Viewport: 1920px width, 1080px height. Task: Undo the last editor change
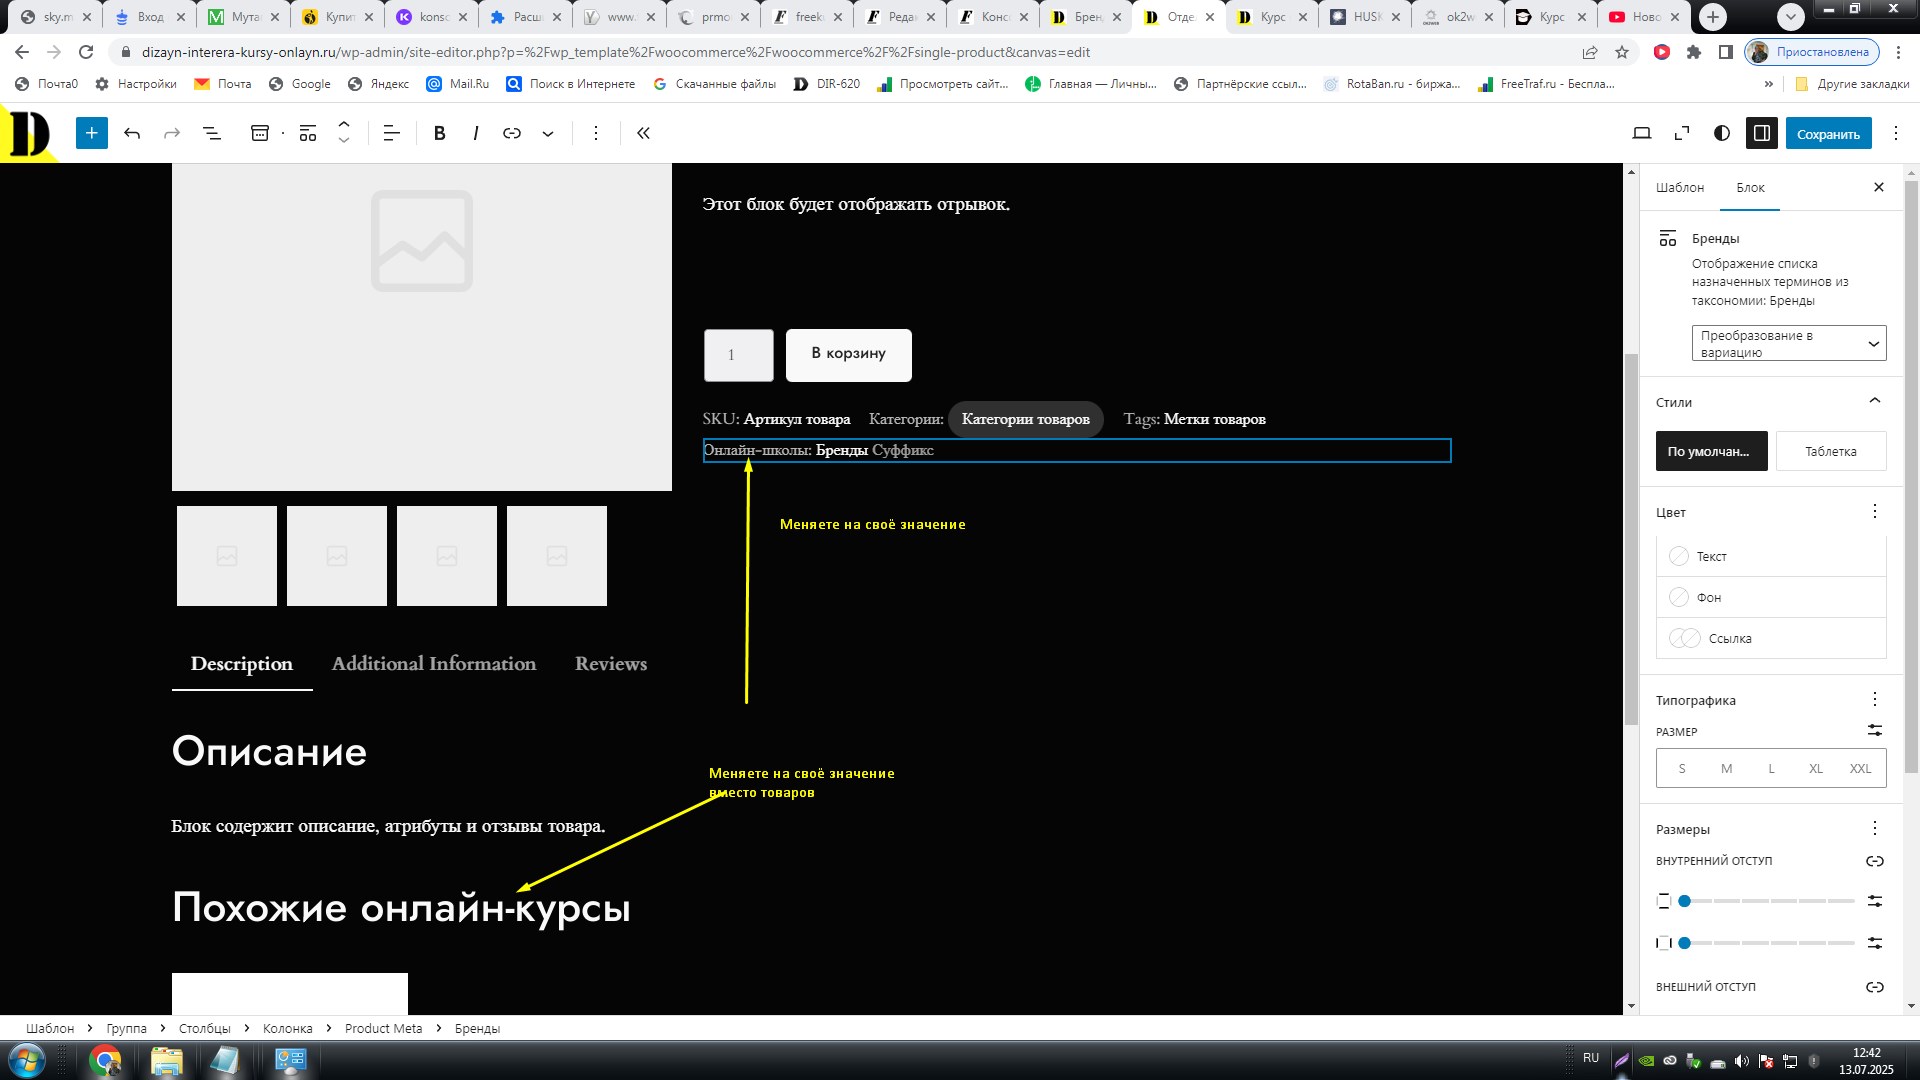pyautogui.click(x=132, y=133)
